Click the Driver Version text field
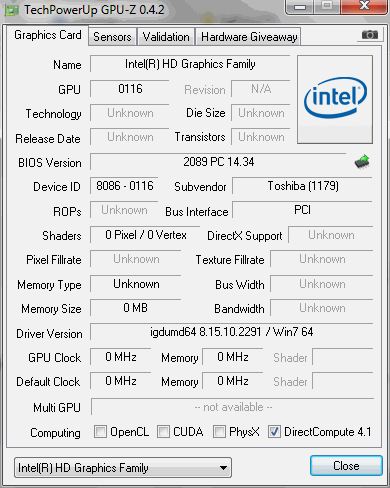This screenshot has height=488, width=390. coord(231,332)
